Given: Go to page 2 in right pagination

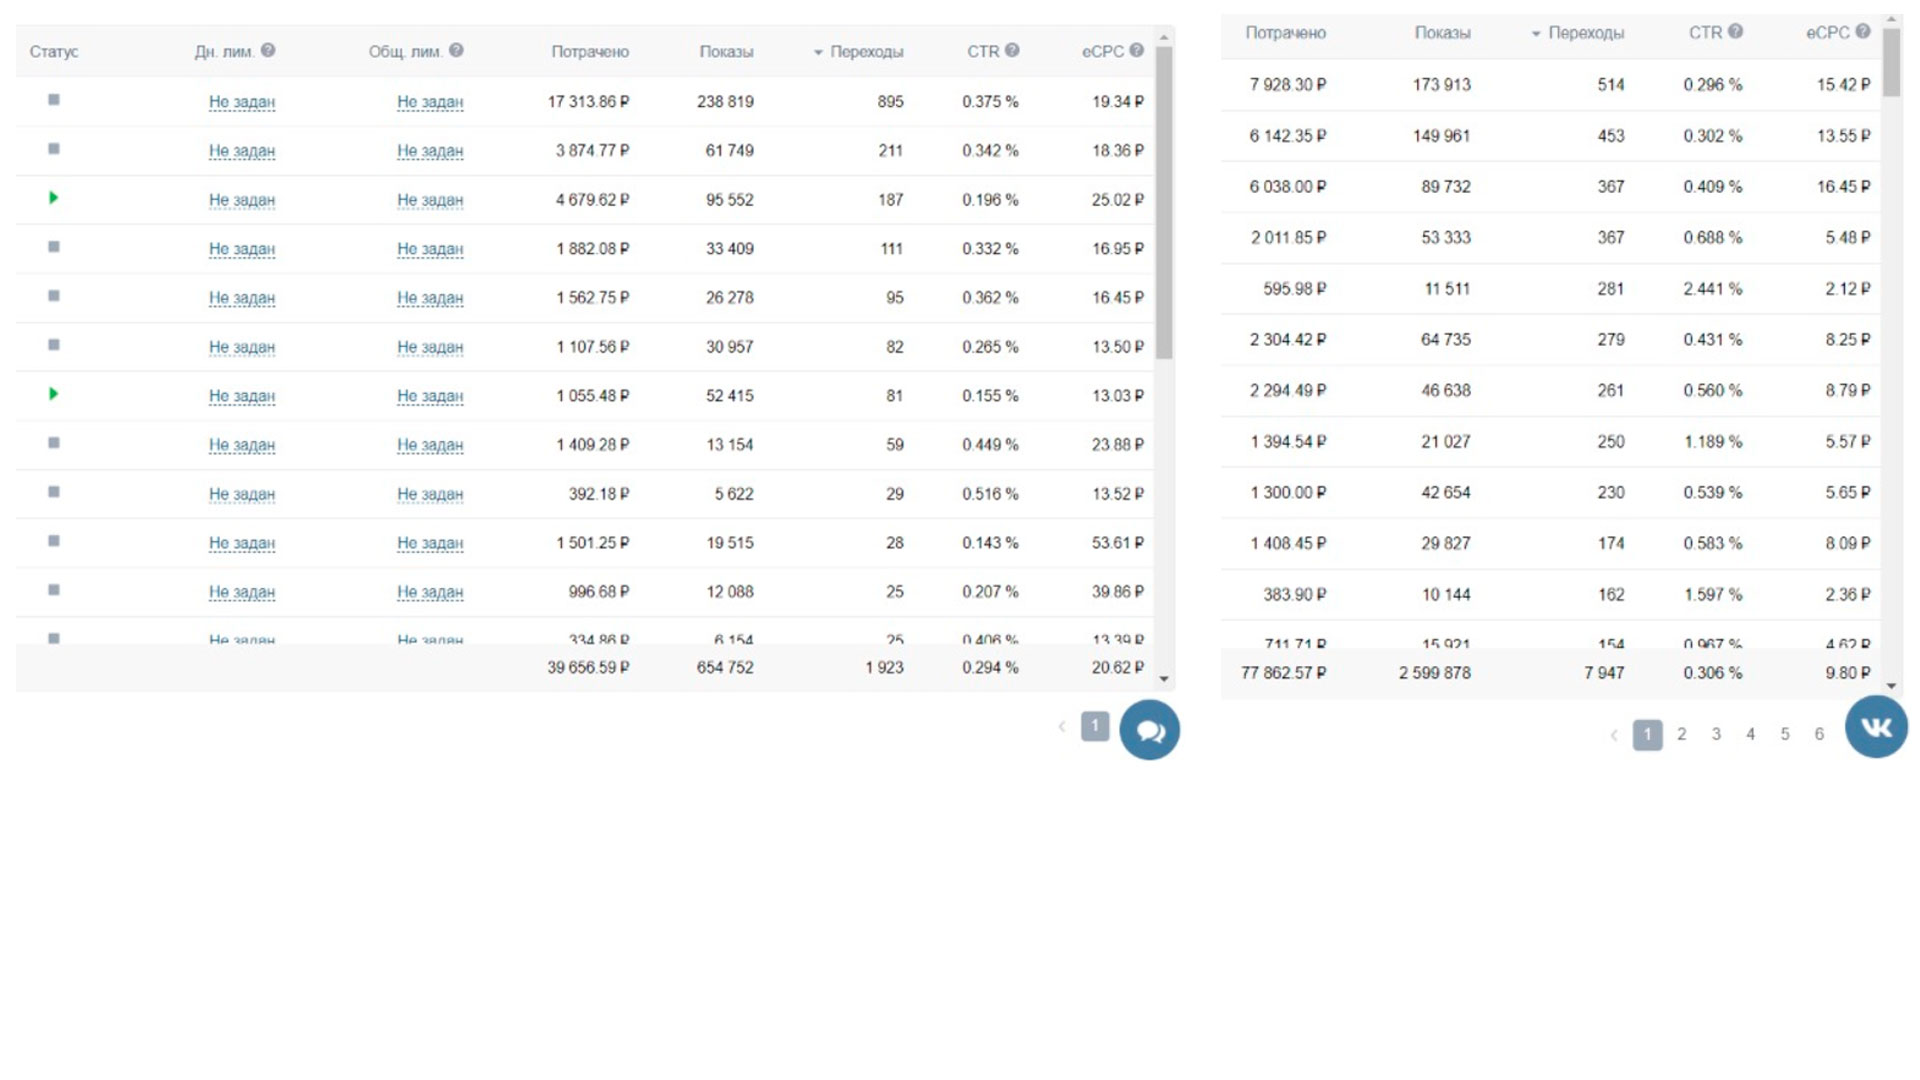Looking at the screenshot, I should (x=1682, y=734).
